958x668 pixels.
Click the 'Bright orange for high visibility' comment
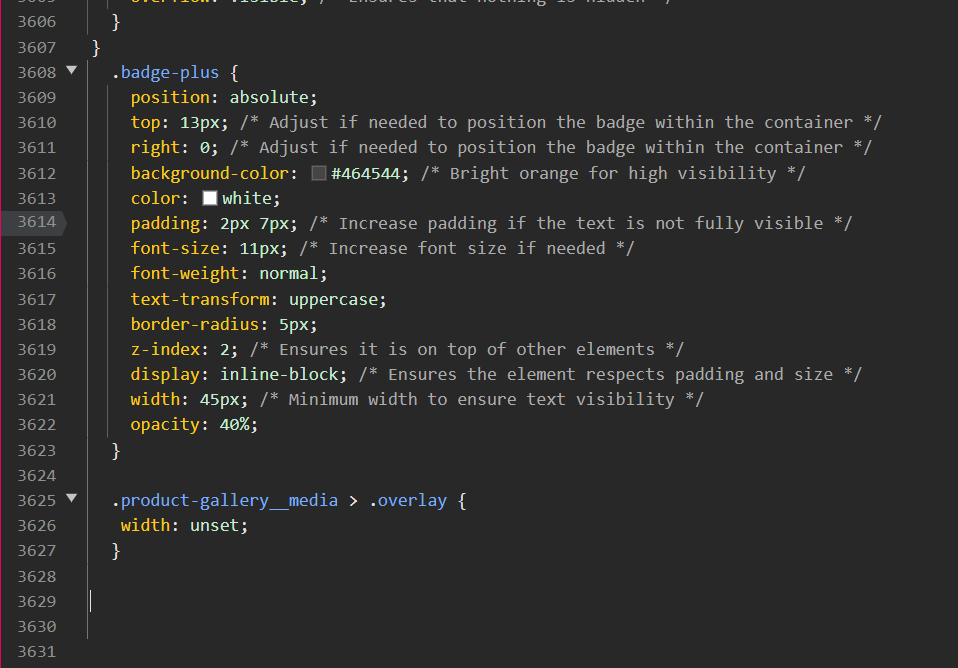click(613, 174)
